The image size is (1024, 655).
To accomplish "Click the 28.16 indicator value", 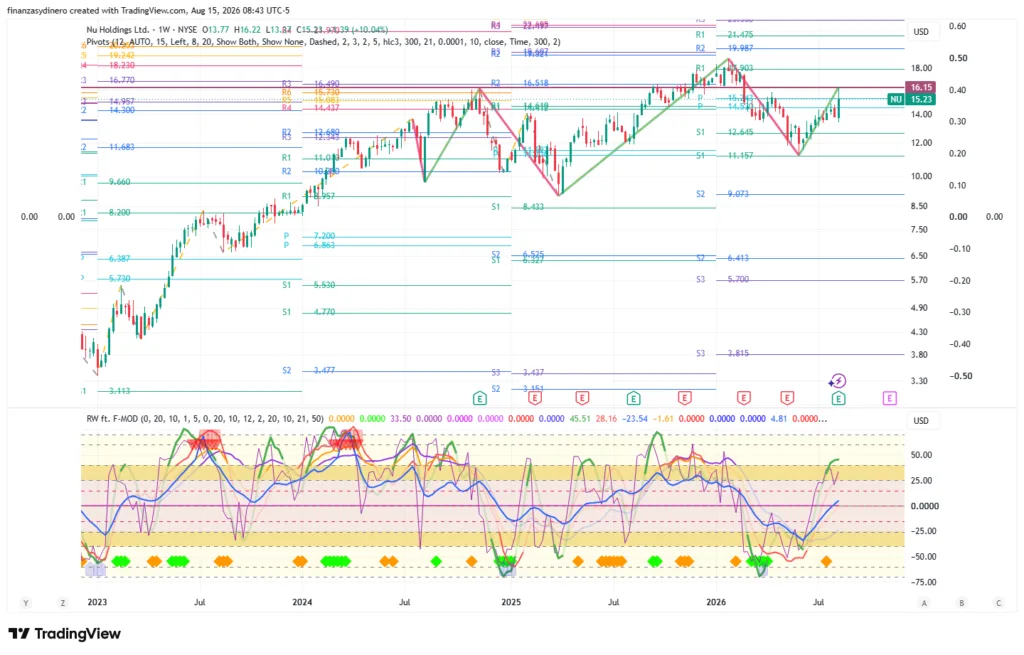I will [x=606, y=419].
